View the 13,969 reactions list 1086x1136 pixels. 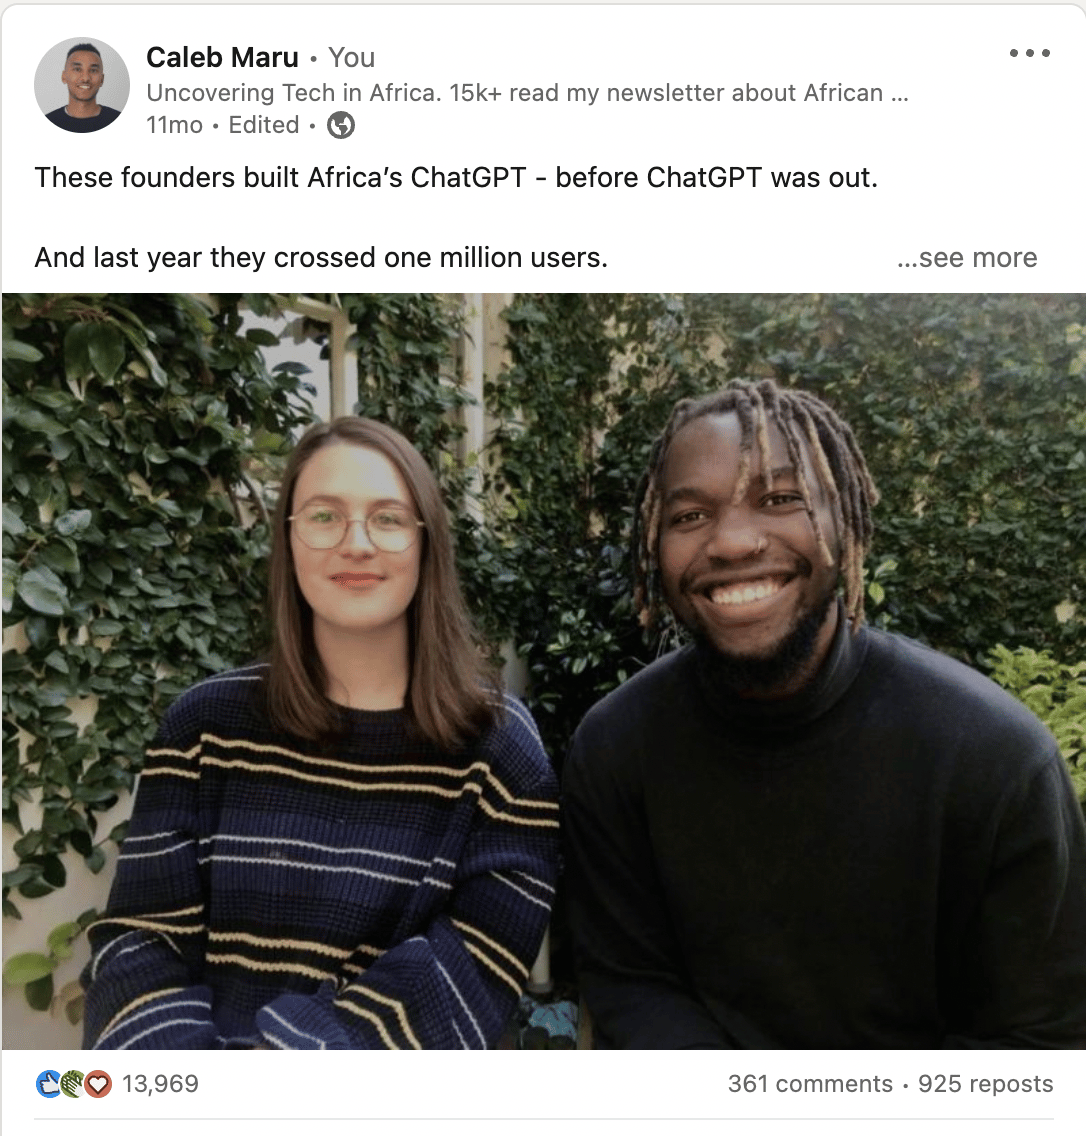(160, 1084)
